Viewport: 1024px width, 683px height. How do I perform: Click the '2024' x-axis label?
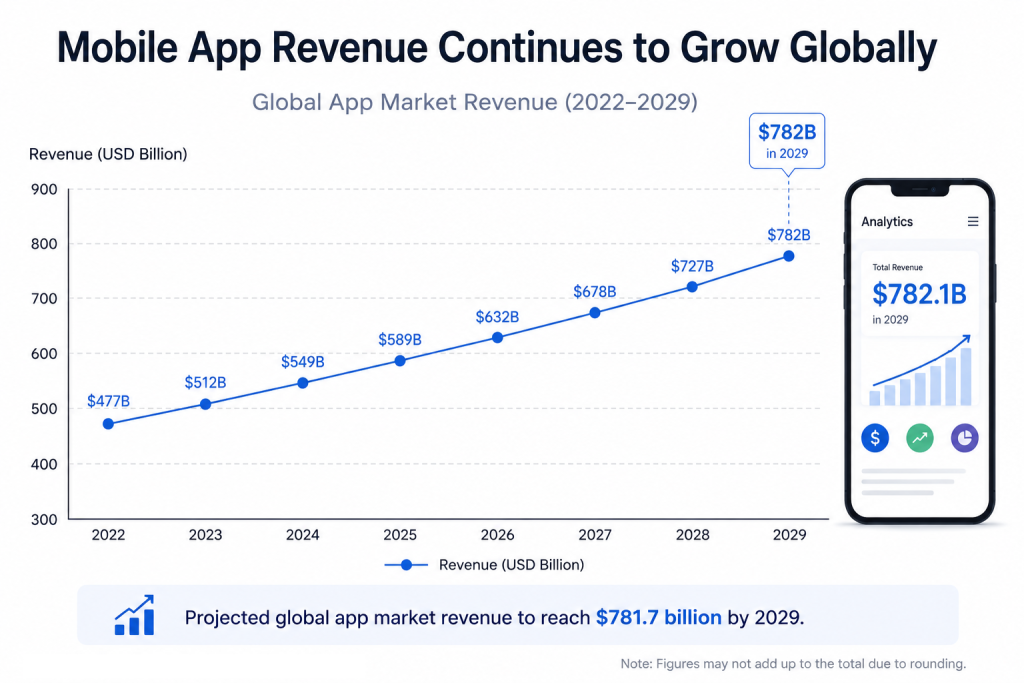point(302,535)
